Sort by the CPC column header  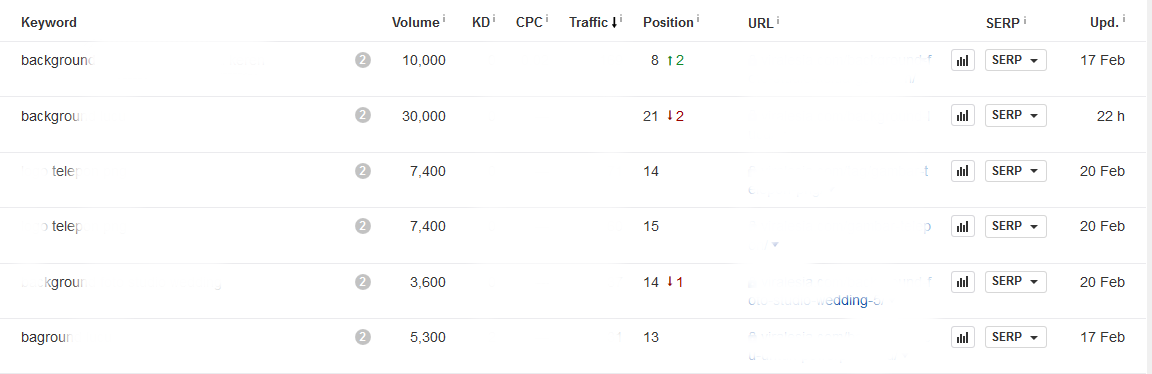pyautogui.click(x=530, y=22)
